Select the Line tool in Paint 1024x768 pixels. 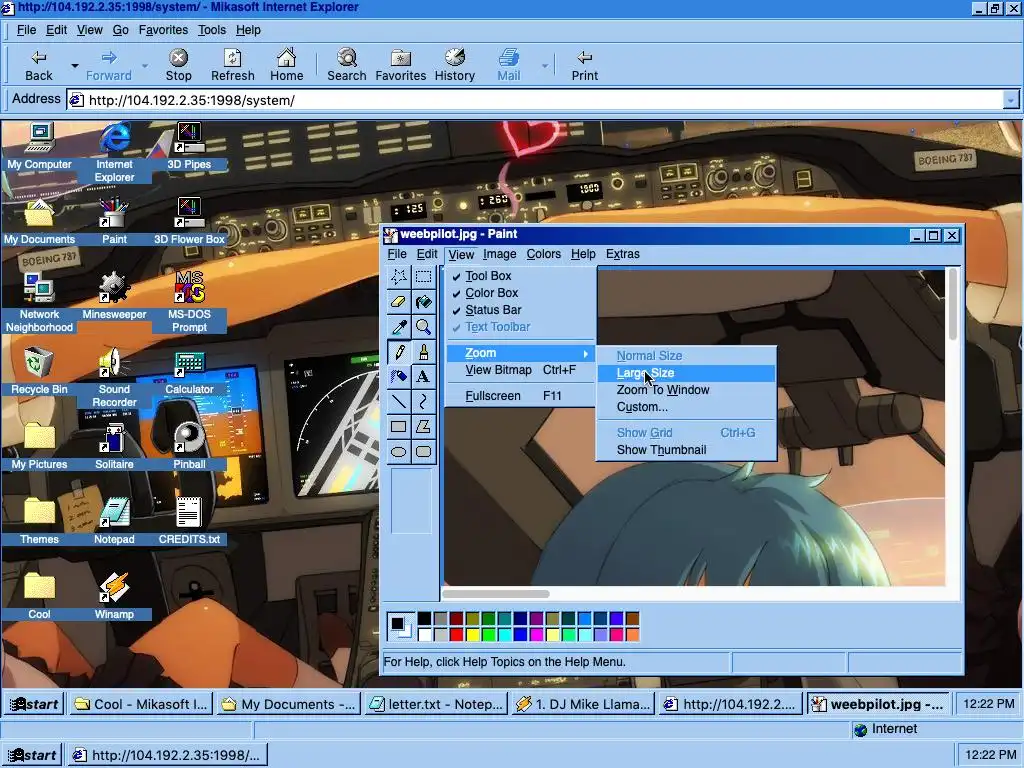tap(398, 402)
